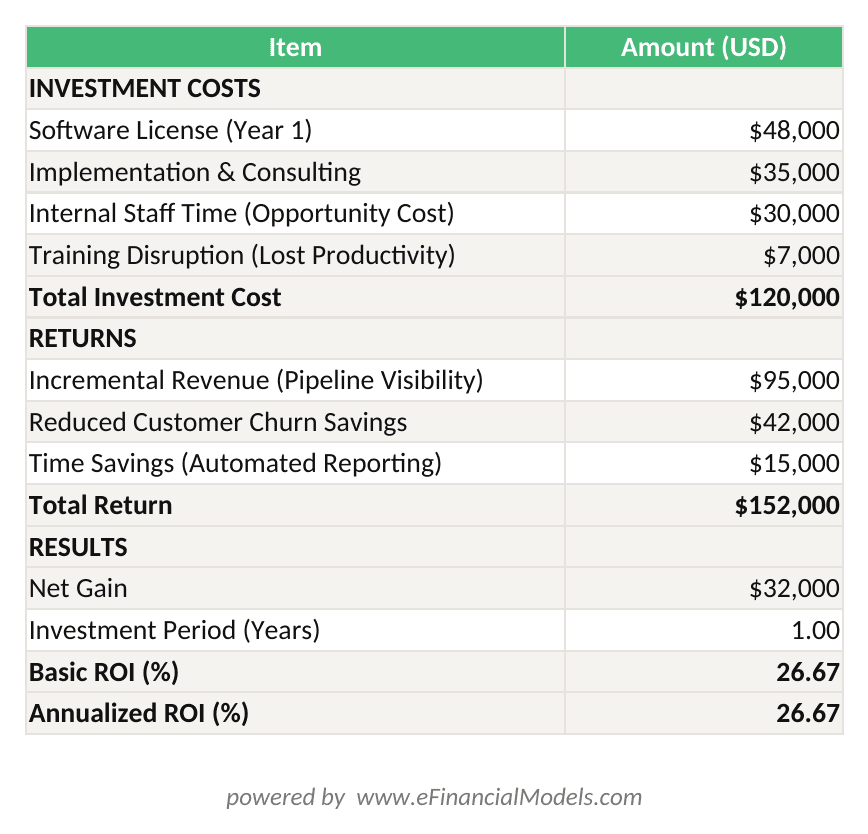Click the $95,000 amount cell

coord(704,381)
